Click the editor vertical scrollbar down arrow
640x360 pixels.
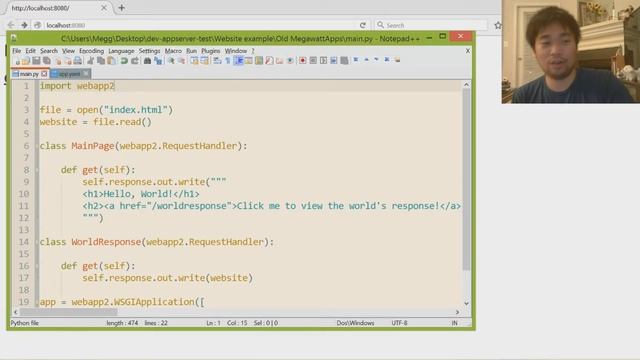point(466,303)
